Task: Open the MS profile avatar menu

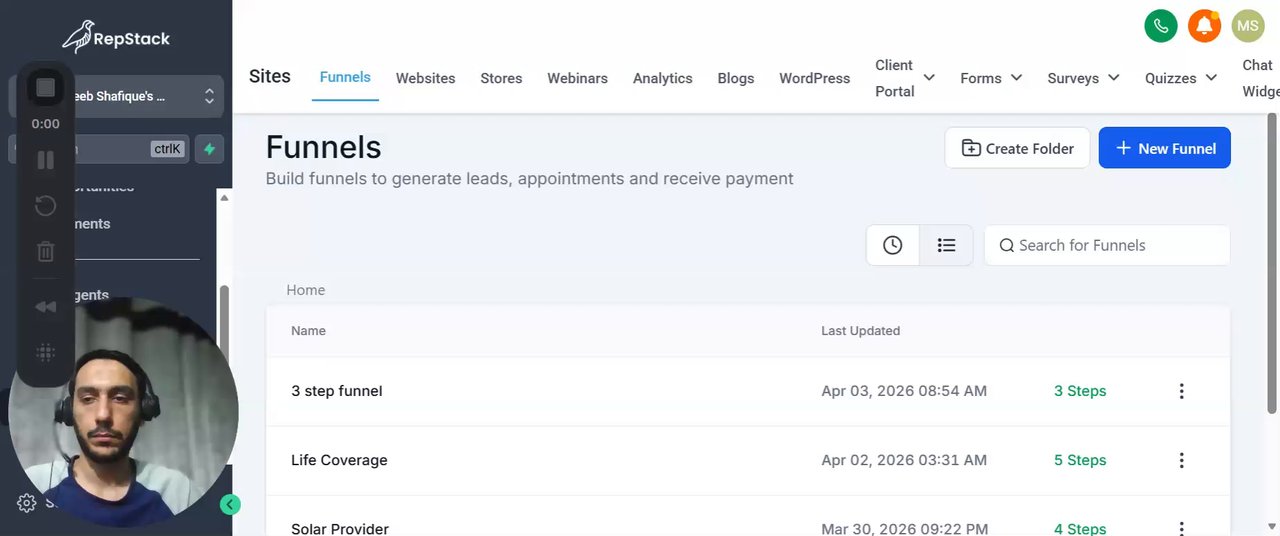Action: [x=1248, y=26]
